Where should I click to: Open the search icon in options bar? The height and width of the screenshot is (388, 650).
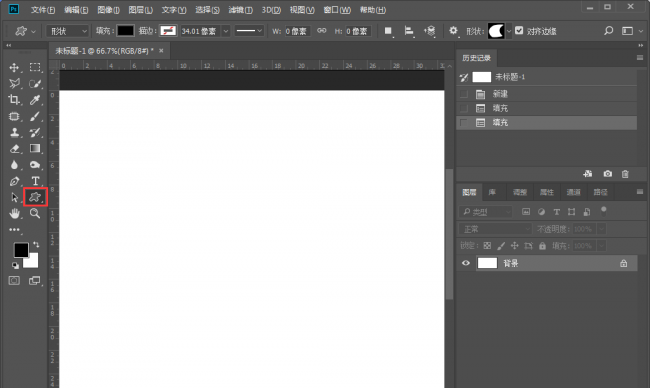point(608,31)
